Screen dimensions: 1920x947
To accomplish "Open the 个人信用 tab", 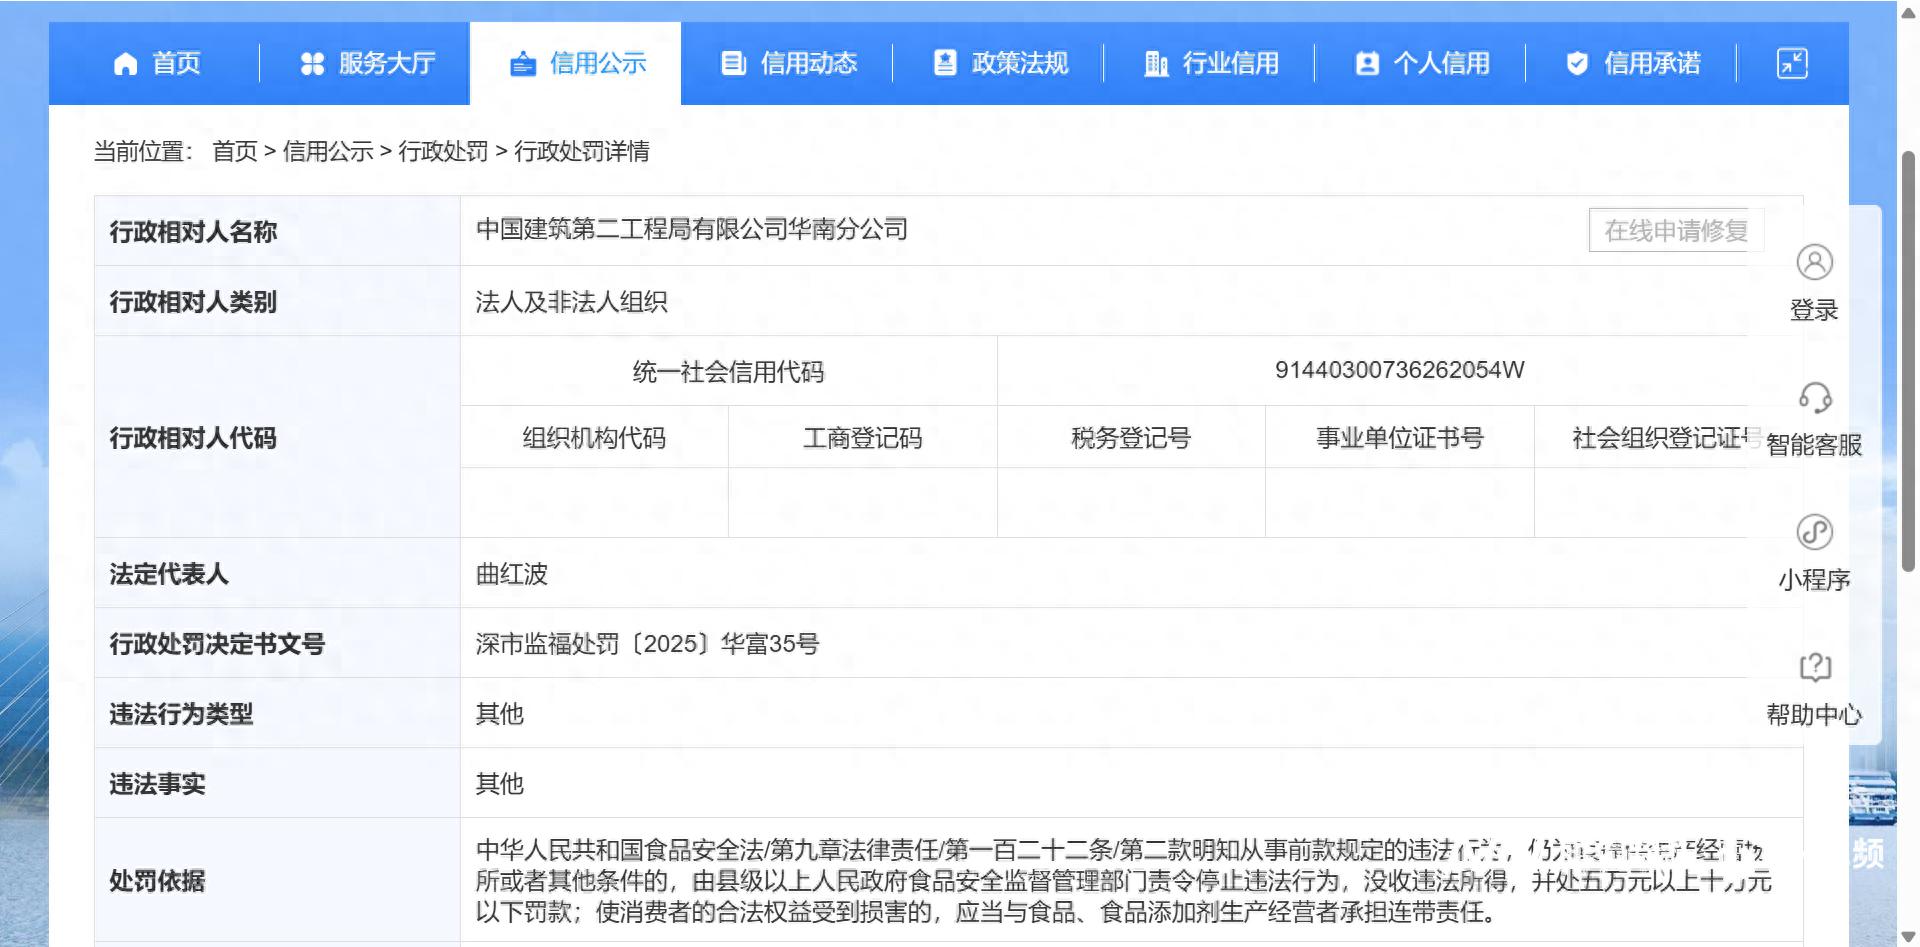I will coord(1421,64).
